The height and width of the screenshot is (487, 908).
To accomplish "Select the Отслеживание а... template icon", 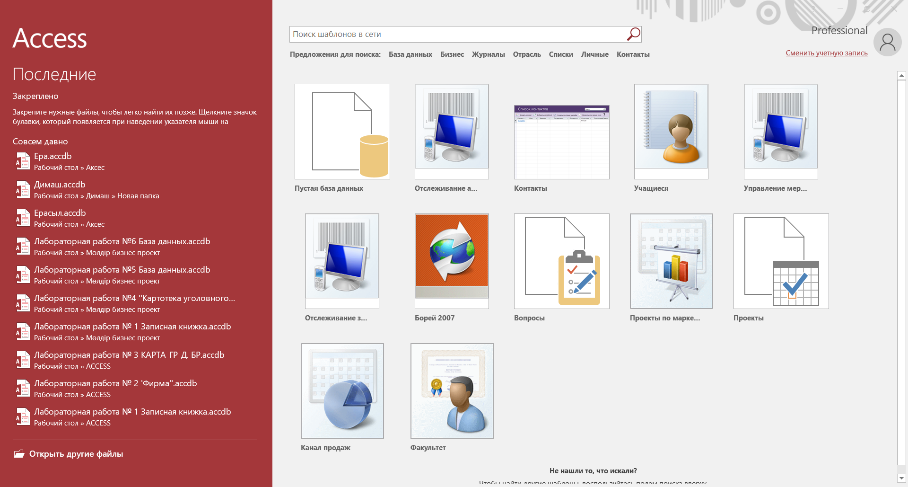I will pyautogui.click(x=452, y=131).
